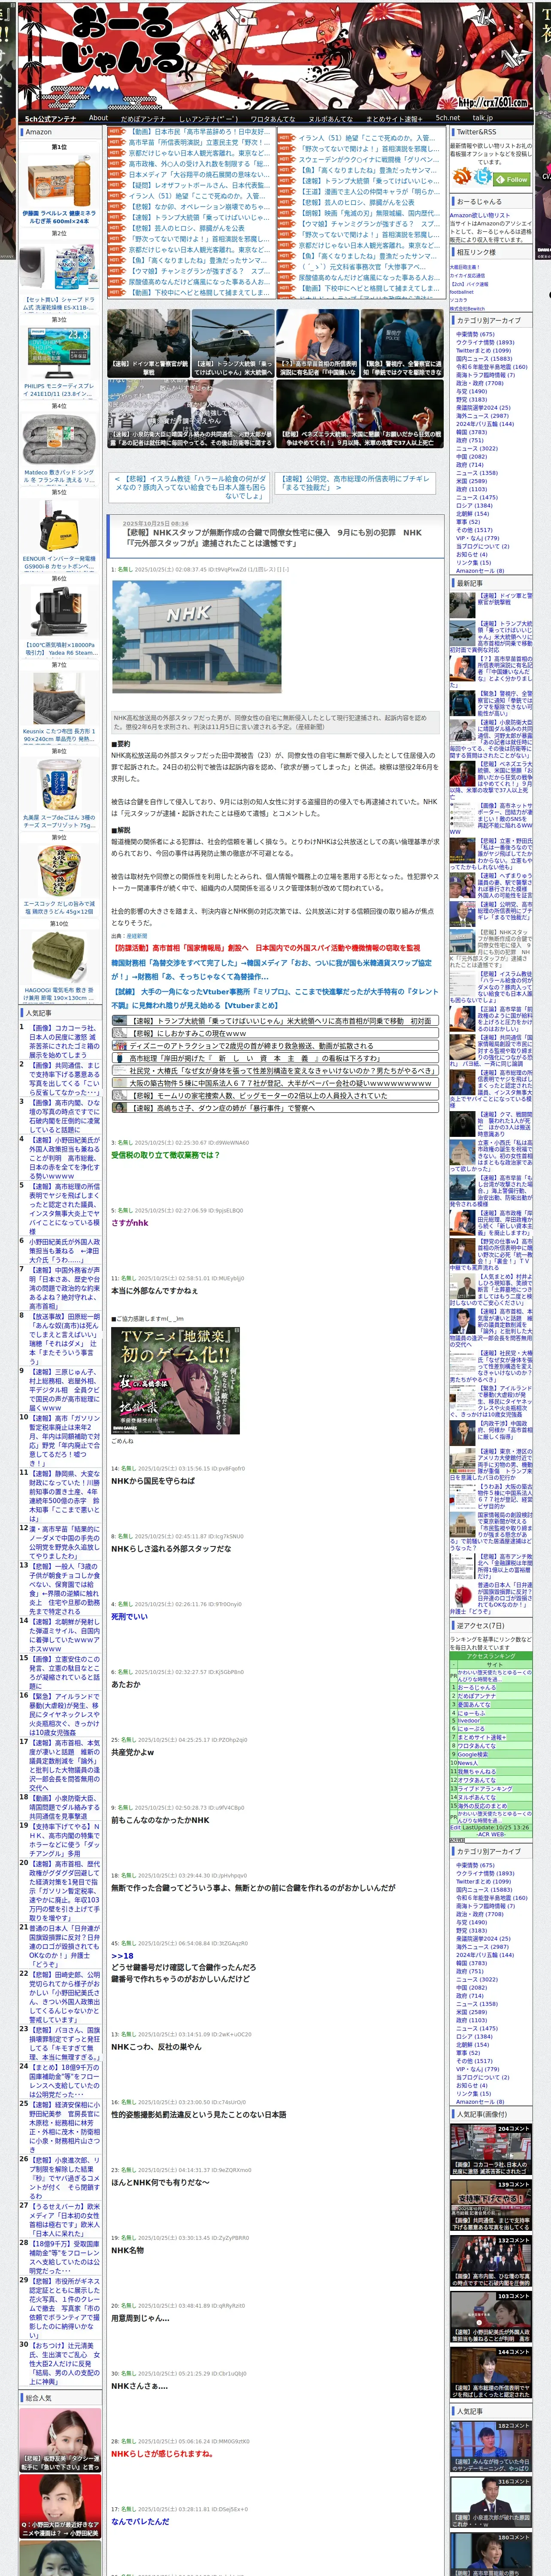Image resolution: width=551 pixels, height=2576 pixels.
Task: Open the 産経新聞 source link
Action: click(136, 935)
